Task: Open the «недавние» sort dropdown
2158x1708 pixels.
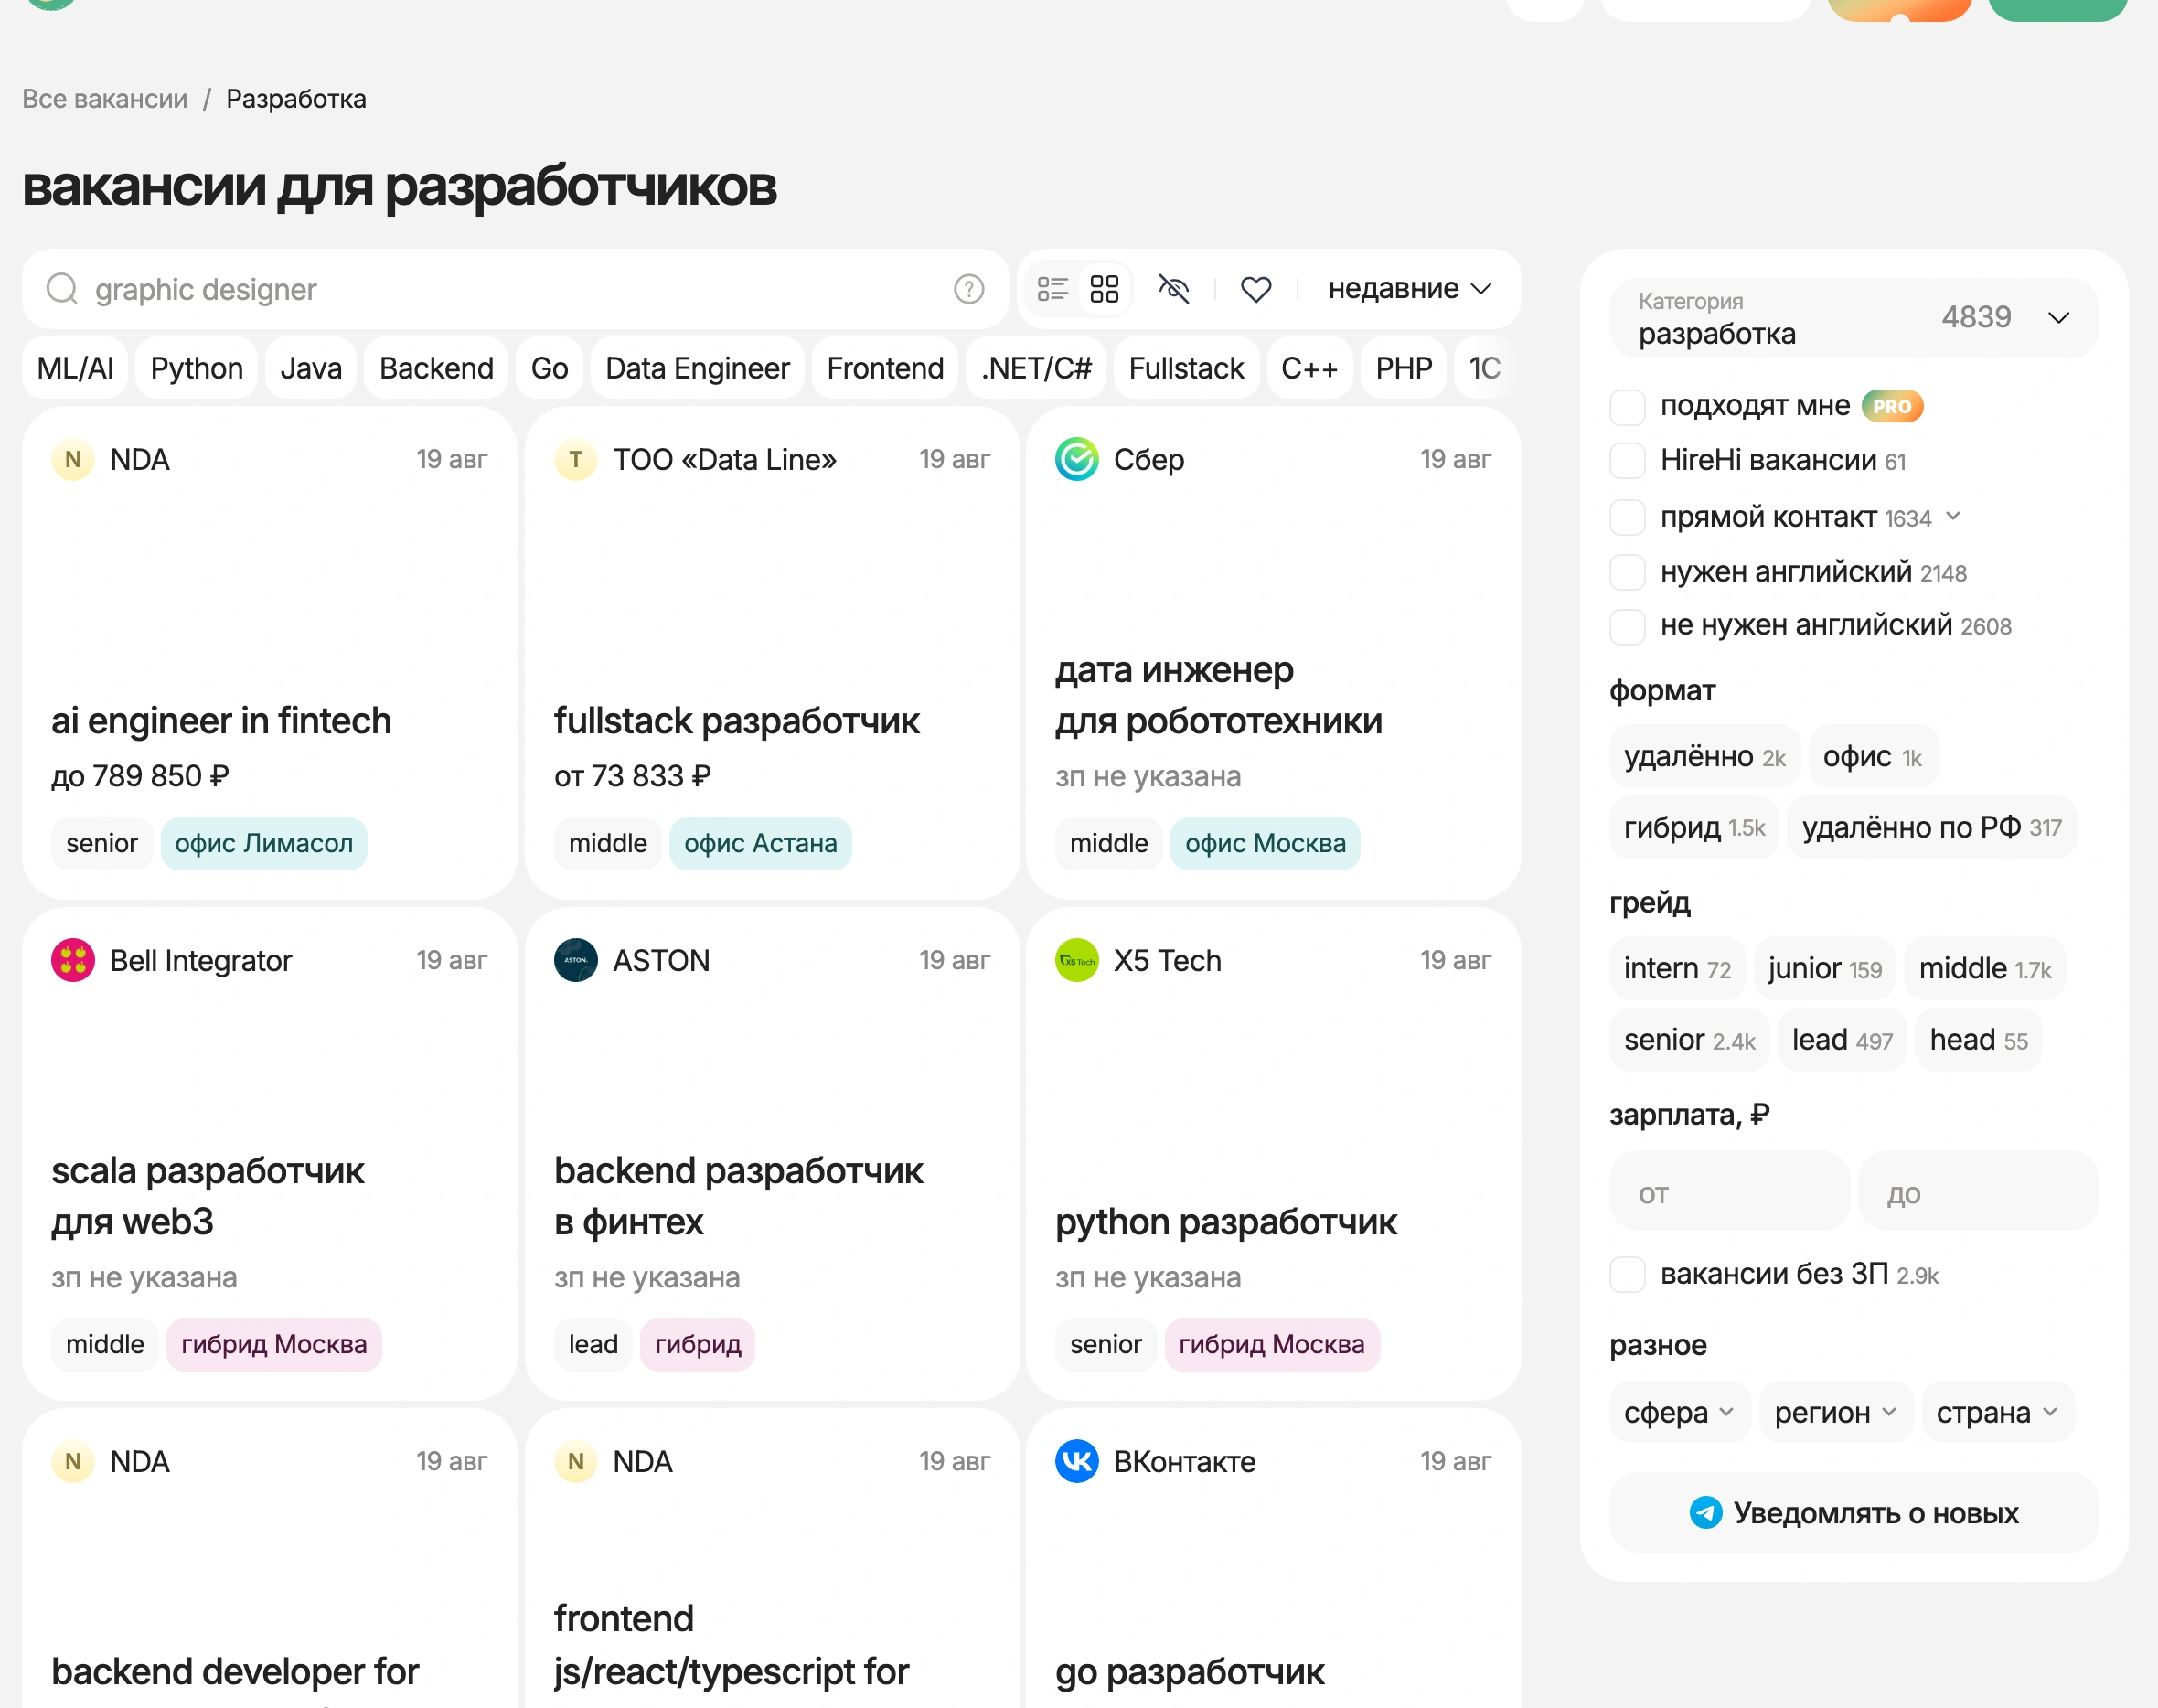Action: point(1409,289)
